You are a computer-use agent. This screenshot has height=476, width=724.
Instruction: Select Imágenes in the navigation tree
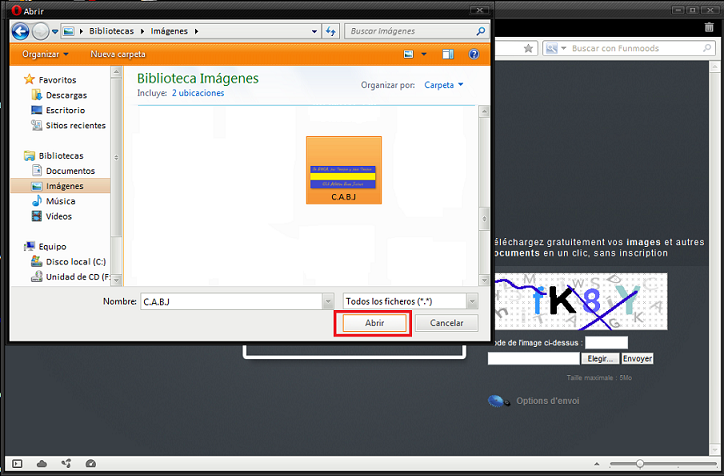pos(64,186)
